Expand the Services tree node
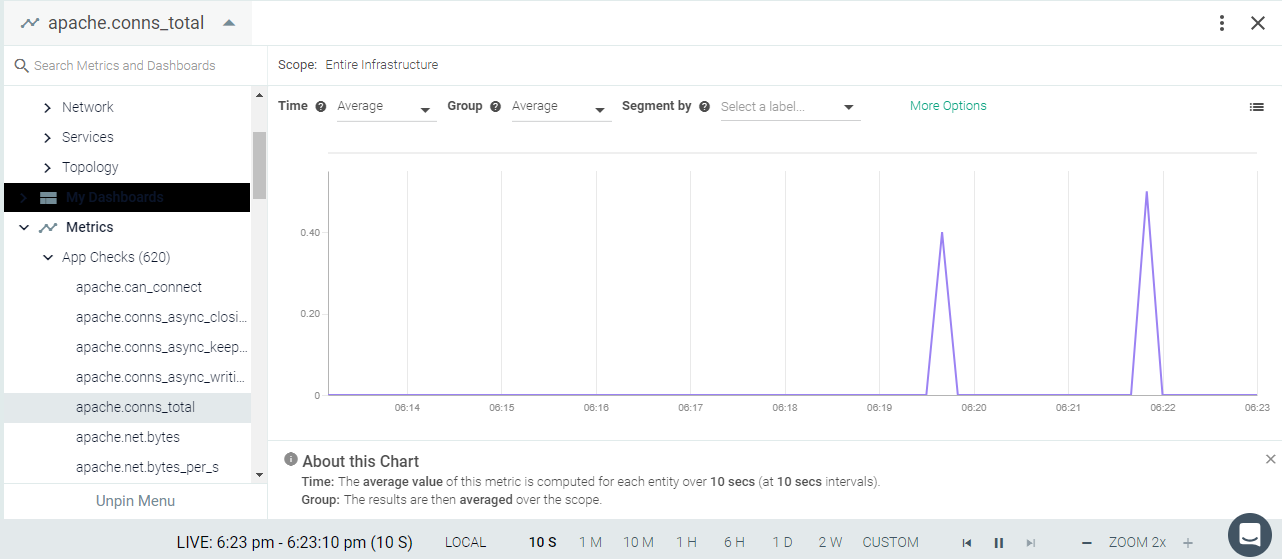Viewport: 1282px width, 559px height. 47,137
